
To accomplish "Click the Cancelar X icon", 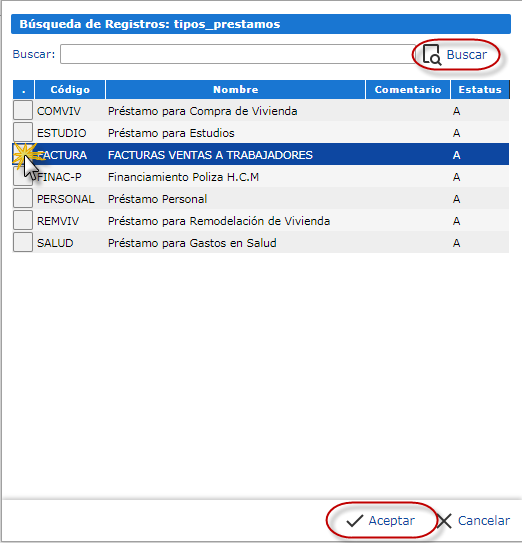I will coord(444,521).
